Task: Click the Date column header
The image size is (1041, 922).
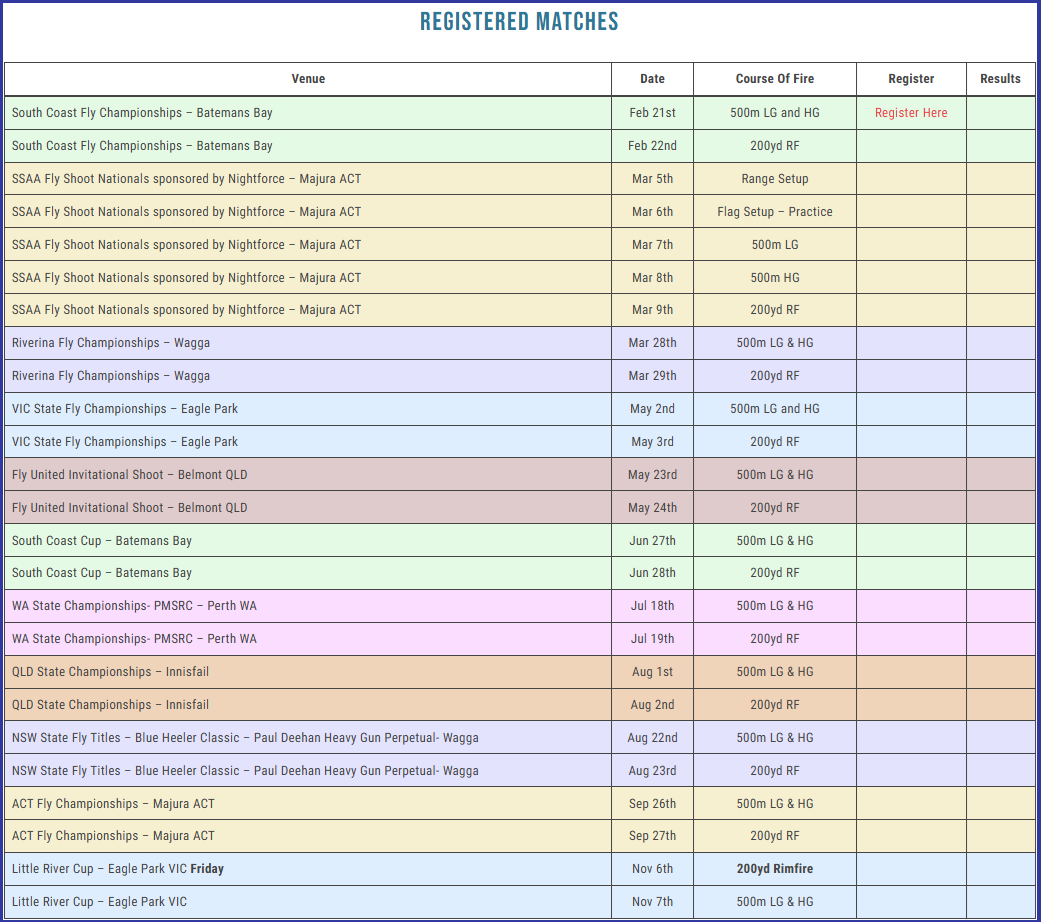Action: 652,79
